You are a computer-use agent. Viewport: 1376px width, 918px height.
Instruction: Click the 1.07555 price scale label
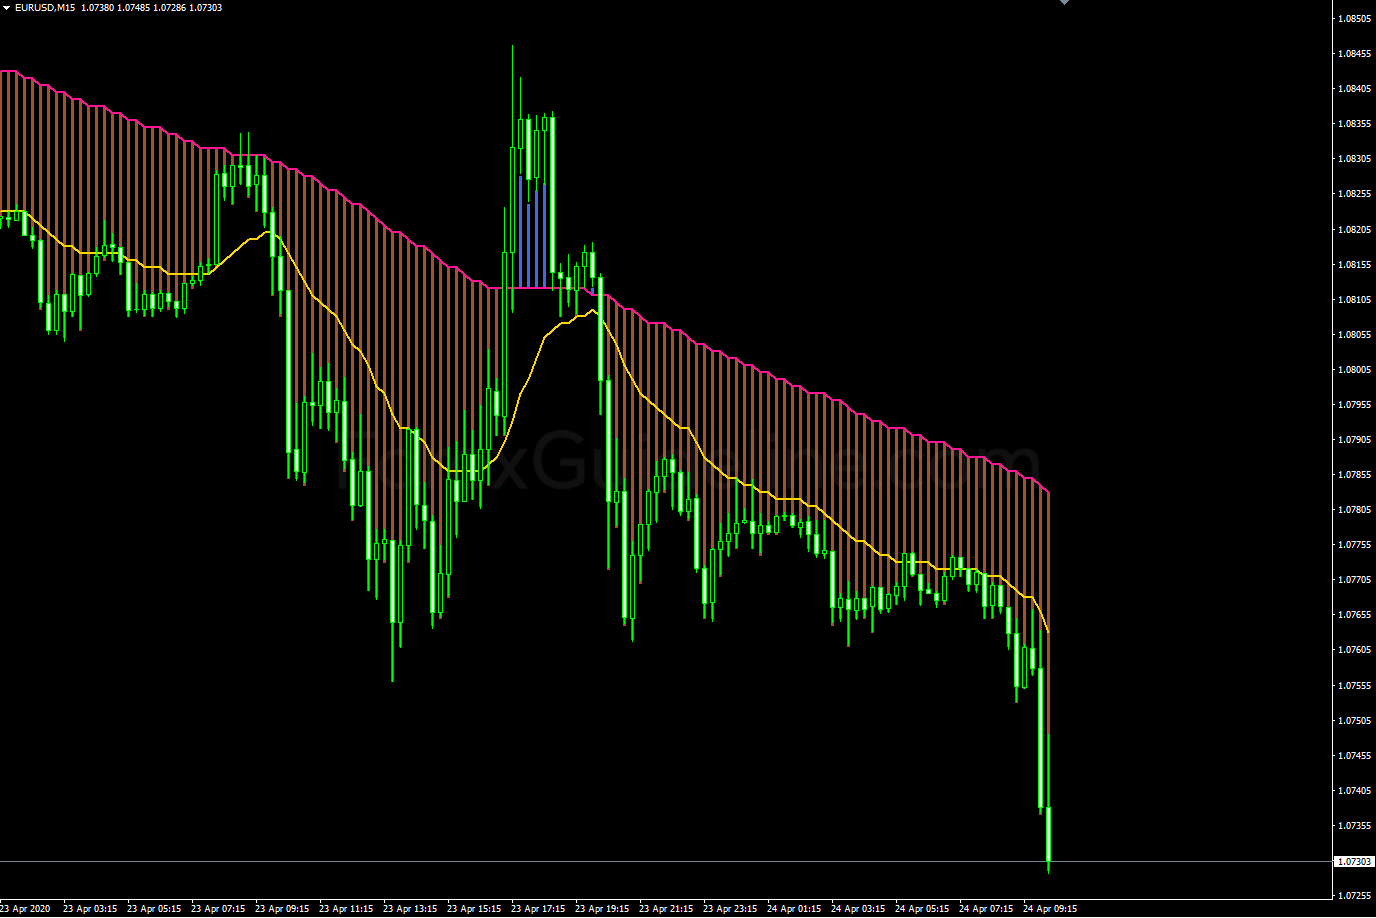[1354, 685]
